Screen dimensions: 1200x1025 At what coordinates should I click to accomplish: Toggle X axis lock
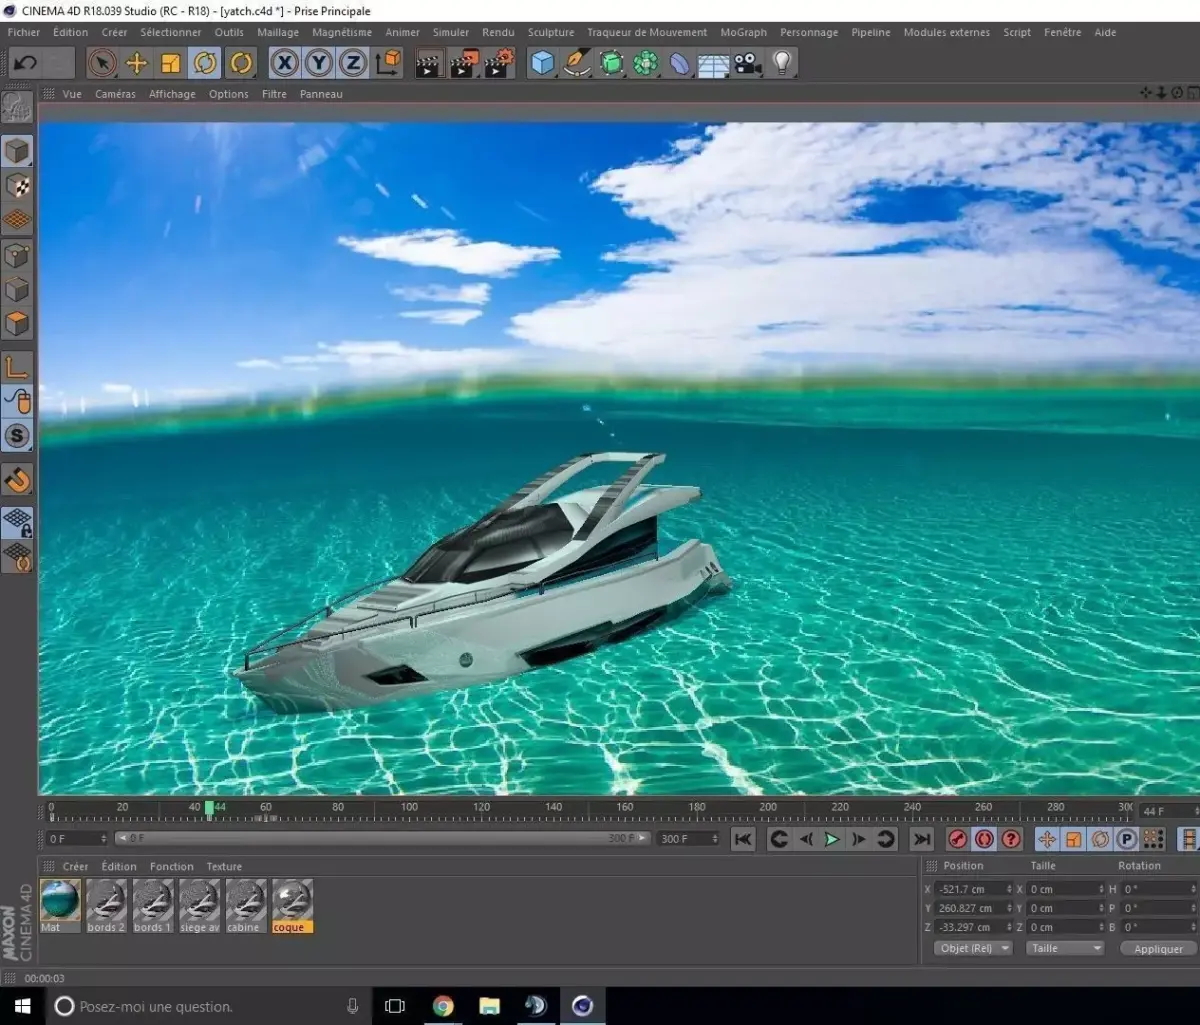pyautogui.click(x=285, y=64)
